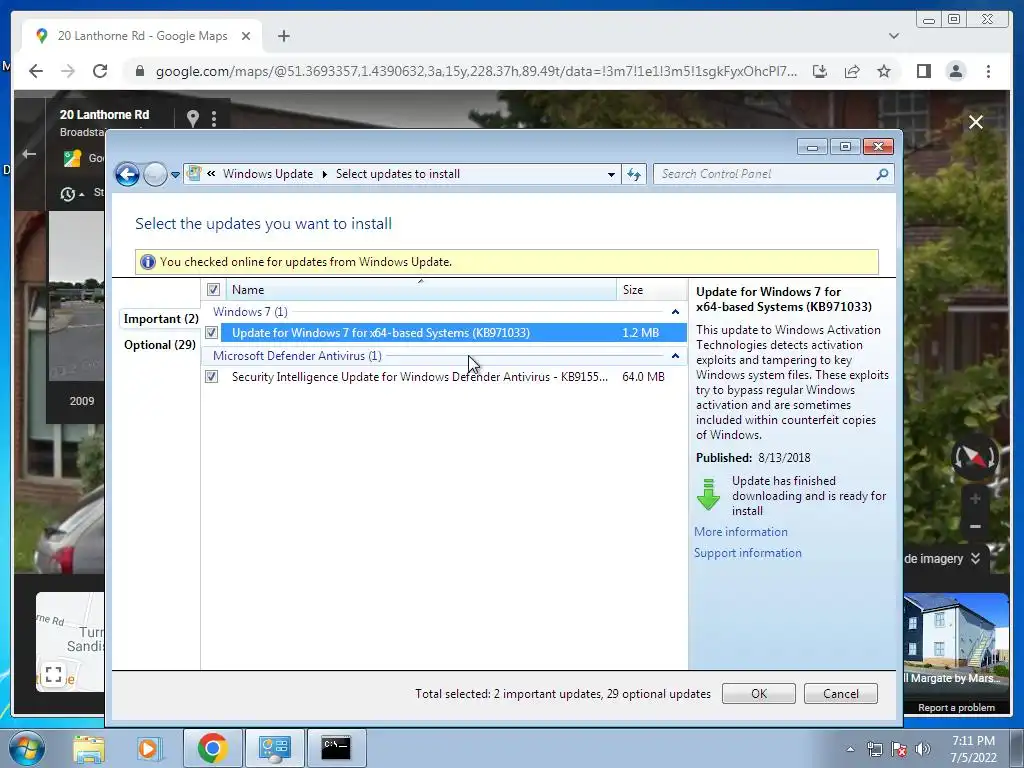Screen dimensions: 1024x768
Task: Open the Street View time history clock
Action: click(68, 194)
